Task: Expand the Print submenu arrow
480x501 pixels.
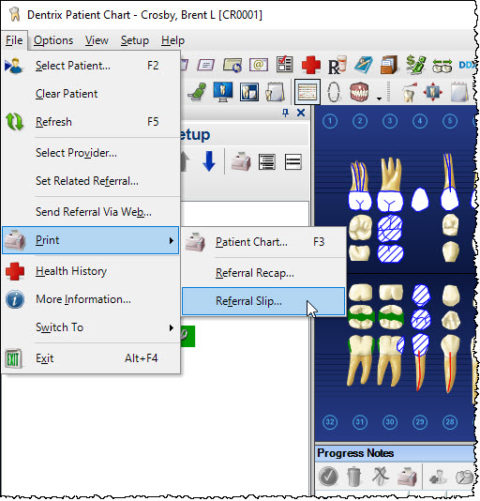Action: click(171, 240)
